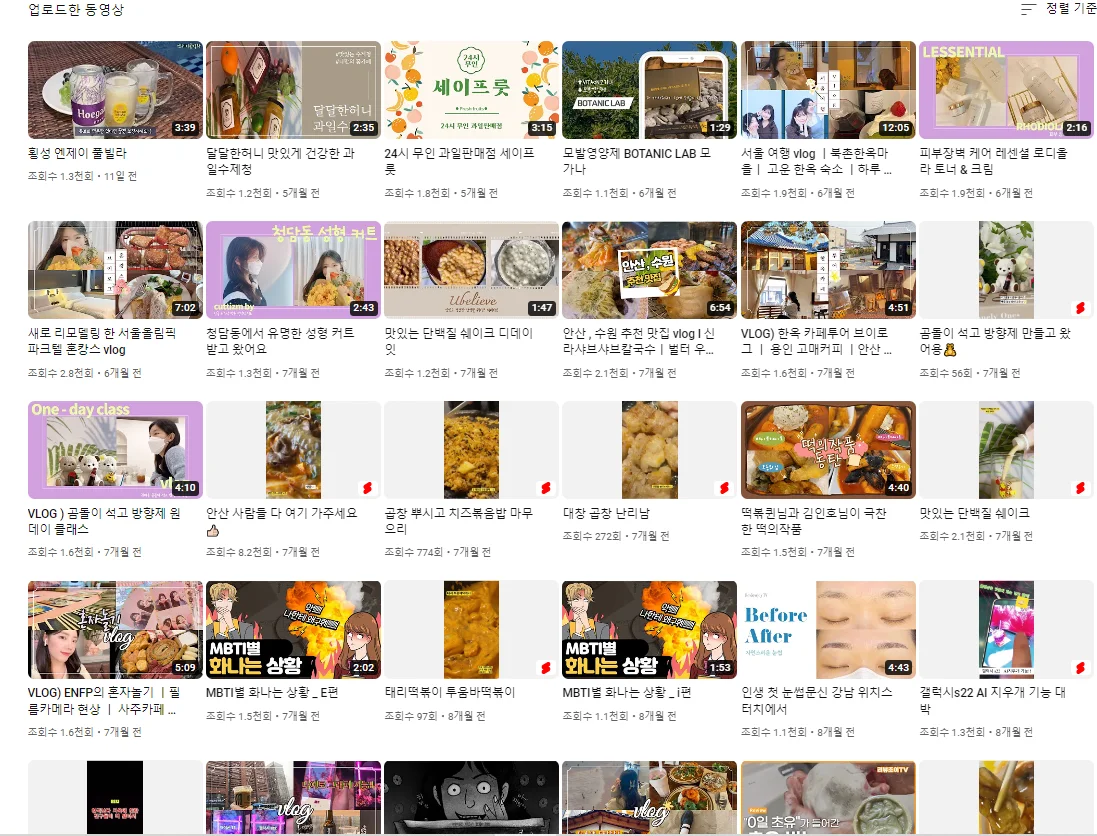Click the title 새로 리모델링 한 서울올림픽파크텔 혼캉스 vlog

click(102, 341)
